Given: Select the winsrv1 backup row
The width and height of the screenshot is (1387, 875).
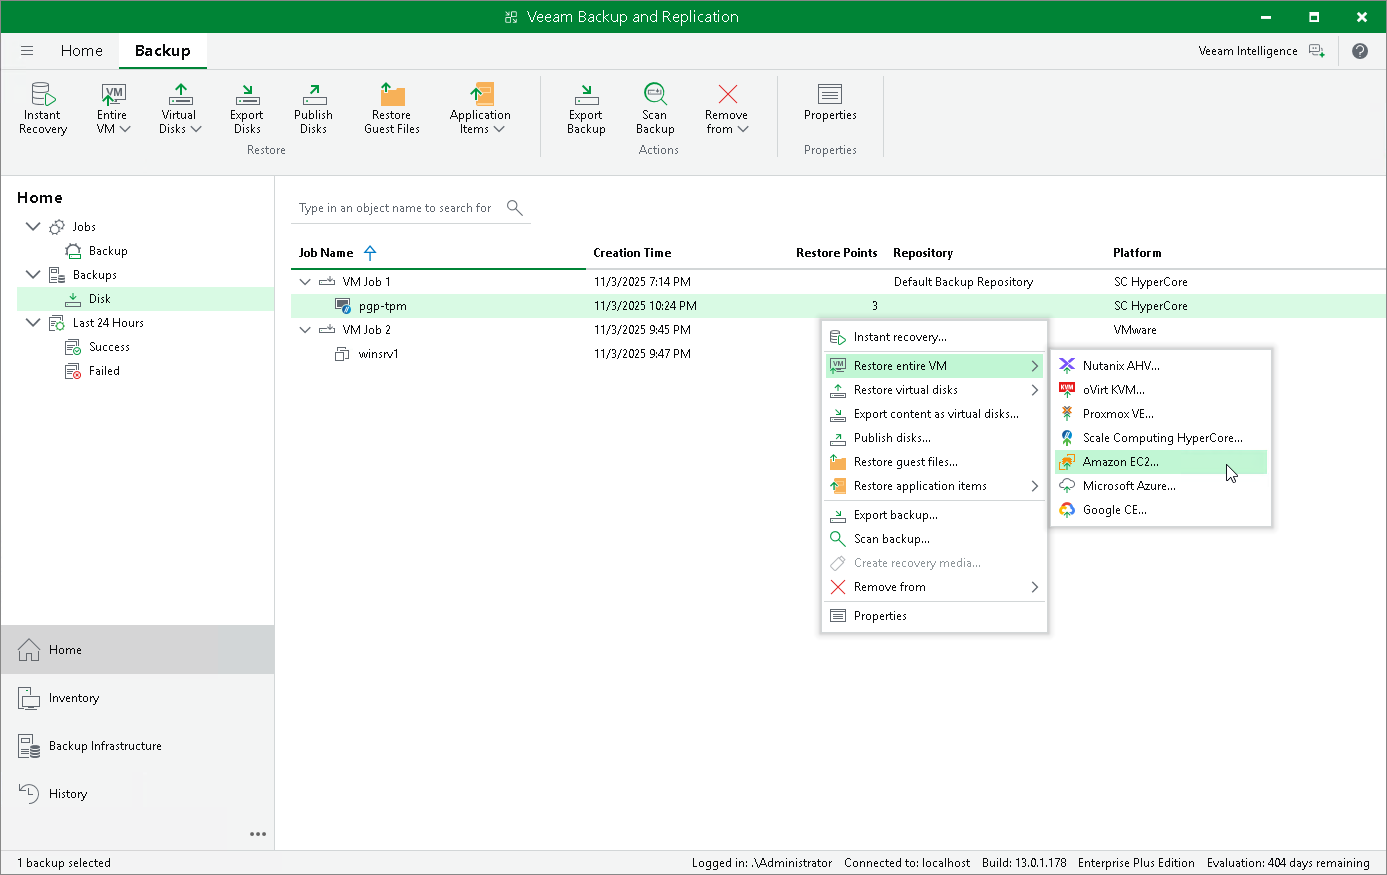Looking at the screenshot, I should click(838, 354).
